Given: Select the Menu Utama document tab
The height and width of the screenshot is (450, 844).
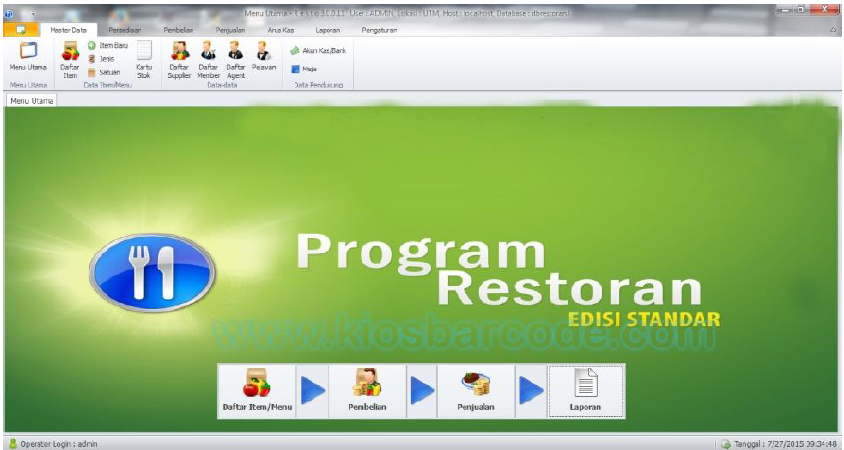Looking at the screenshot, I should 31,101.
